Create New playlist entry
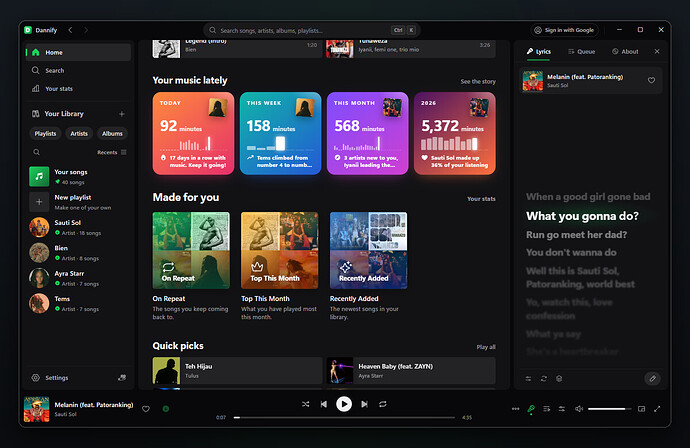Screen dimensions: 690x448 pyautogui.click(x=78, y=202)
